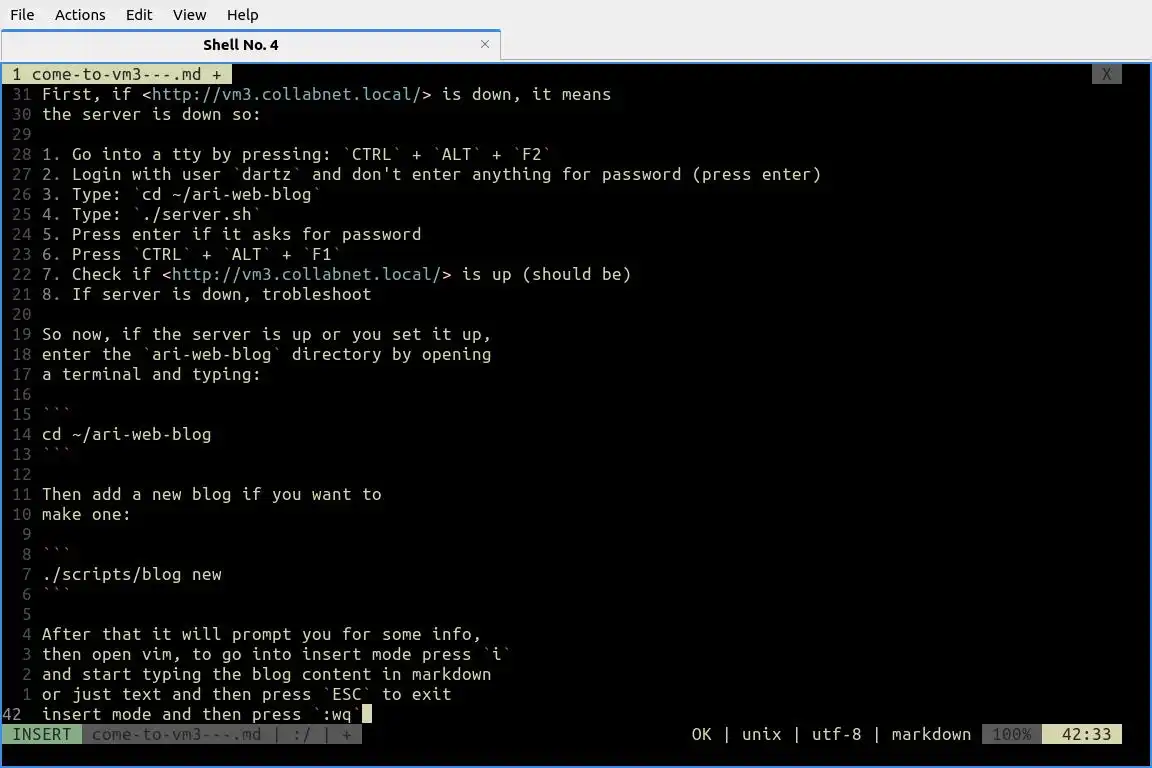Open the Actions menu
This screenshot has height=768, width=1152.
point(80,15)
